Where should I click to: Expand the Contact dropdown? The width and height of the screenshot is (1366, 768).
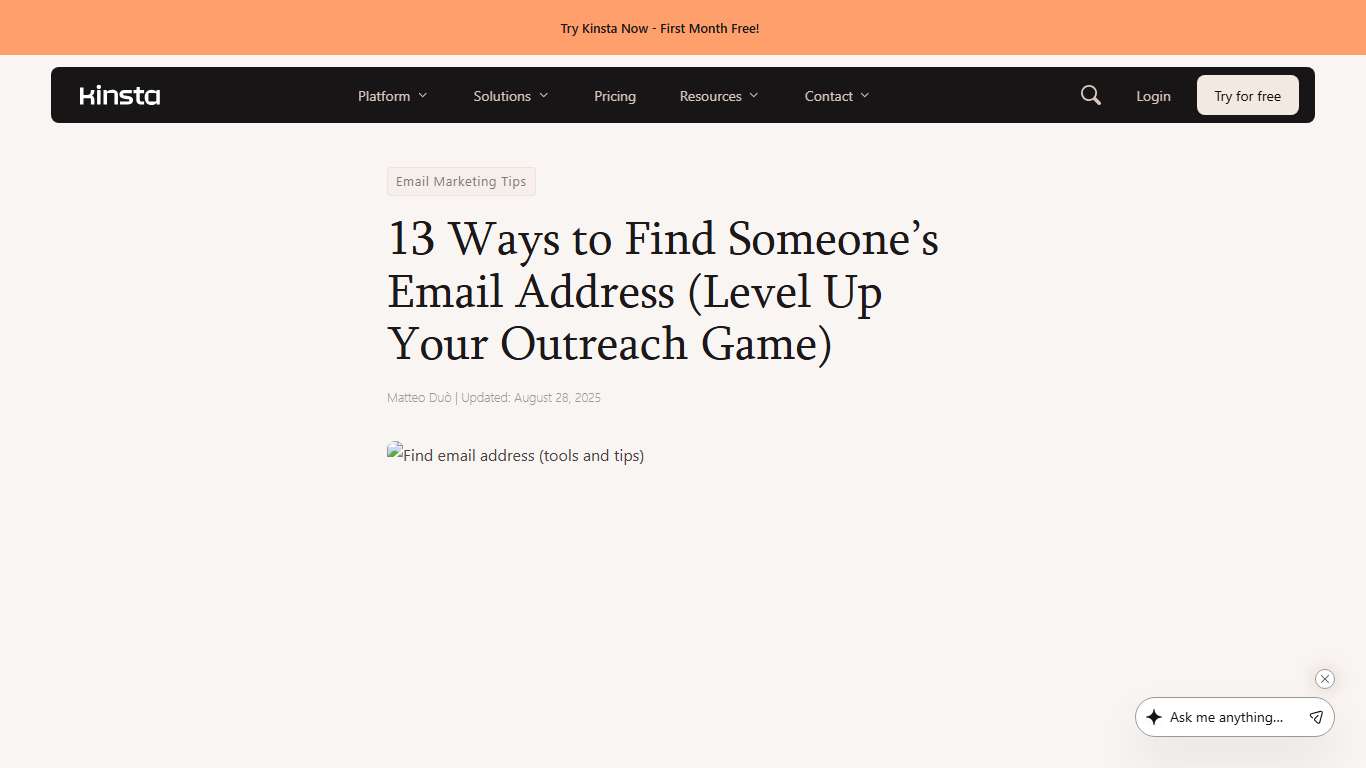(x=836, y=96)
